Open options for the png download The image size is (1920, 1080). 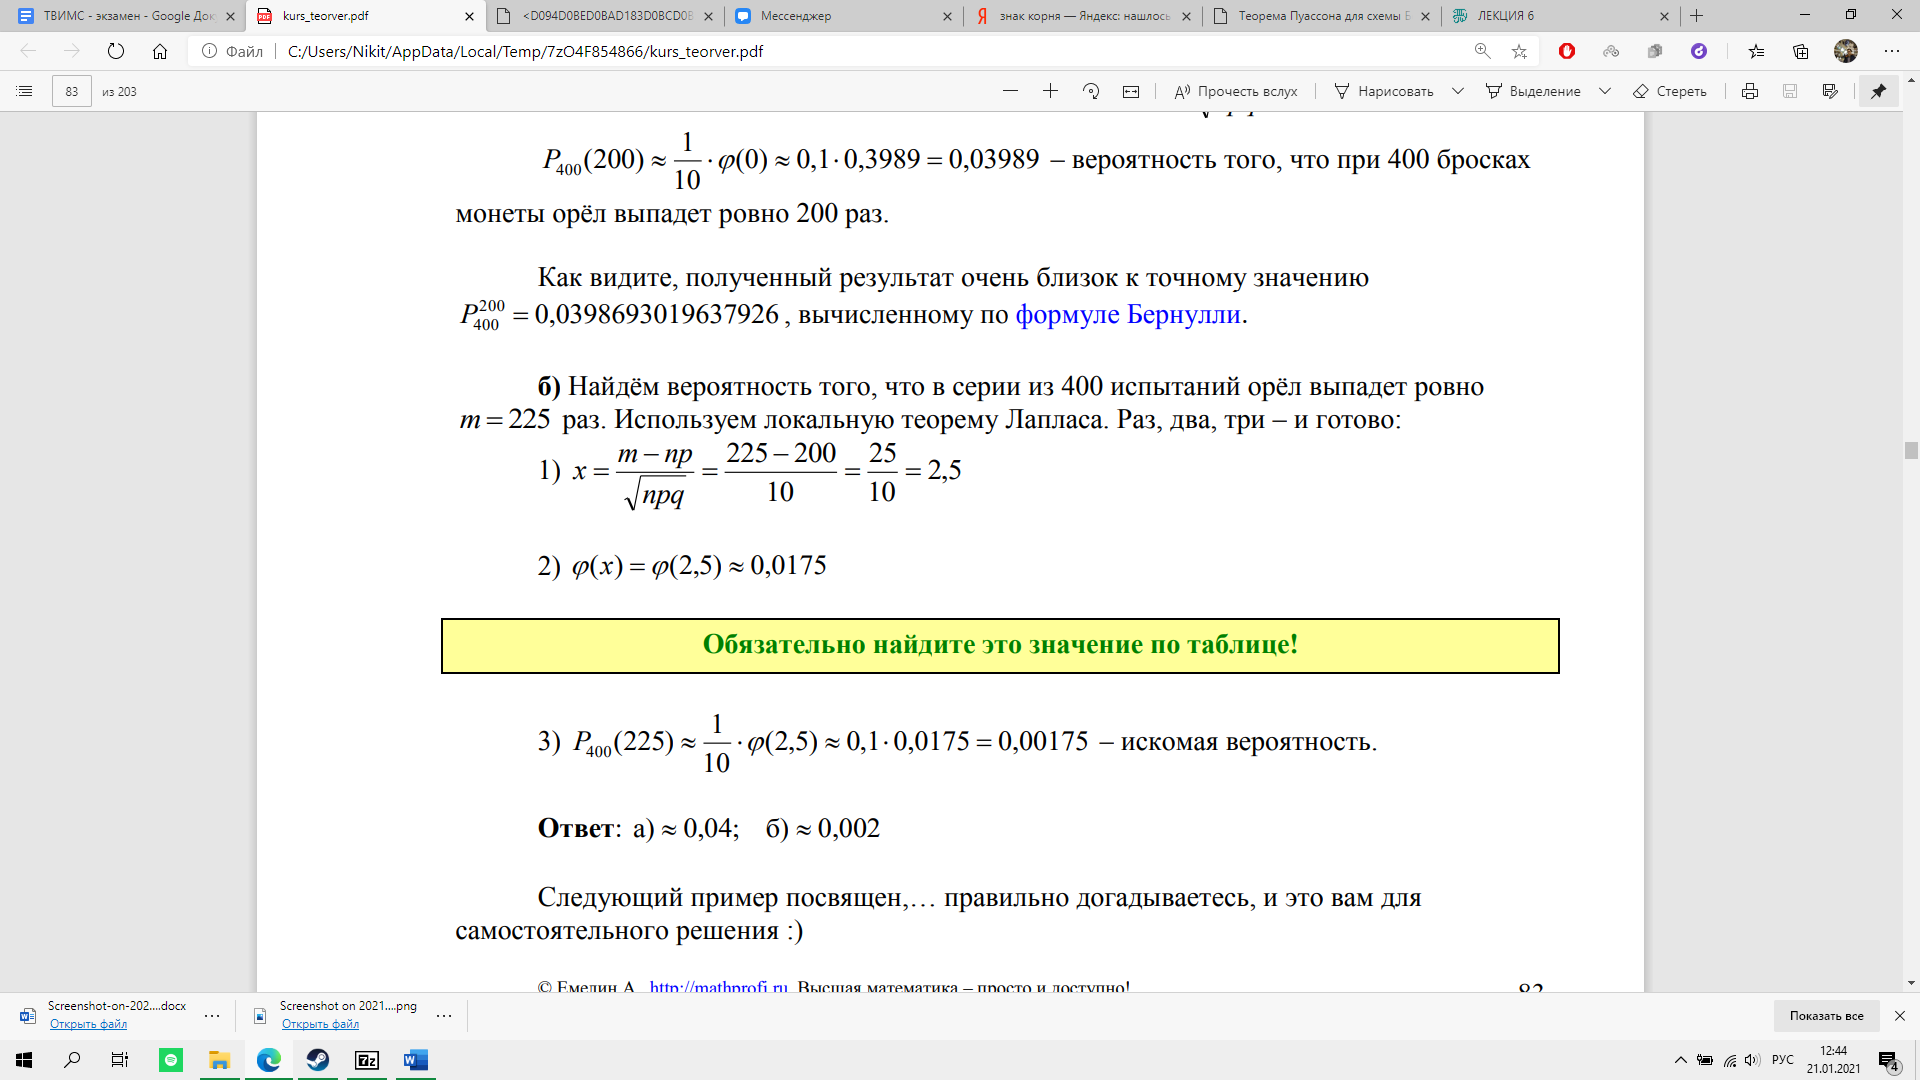click(444, 1016)
